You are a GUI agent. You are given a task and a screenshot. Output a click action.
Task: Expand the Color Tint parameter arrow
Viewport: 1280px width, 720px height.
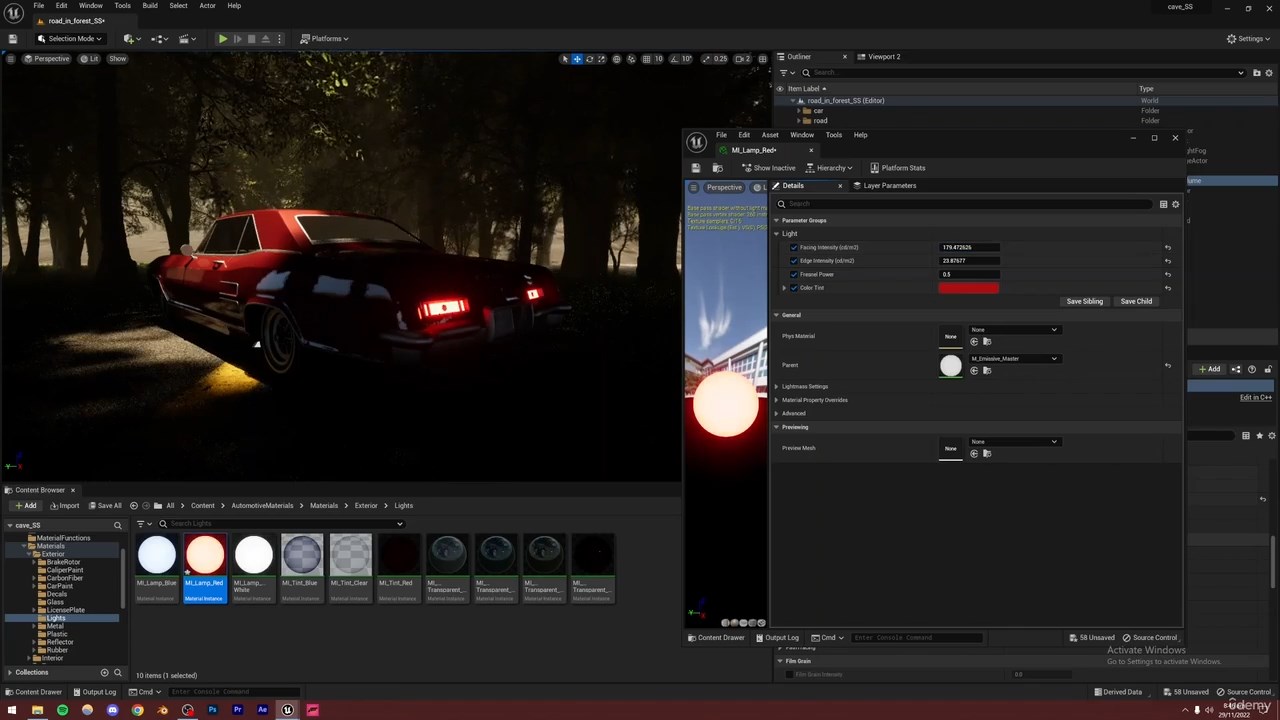click(784, 288)
